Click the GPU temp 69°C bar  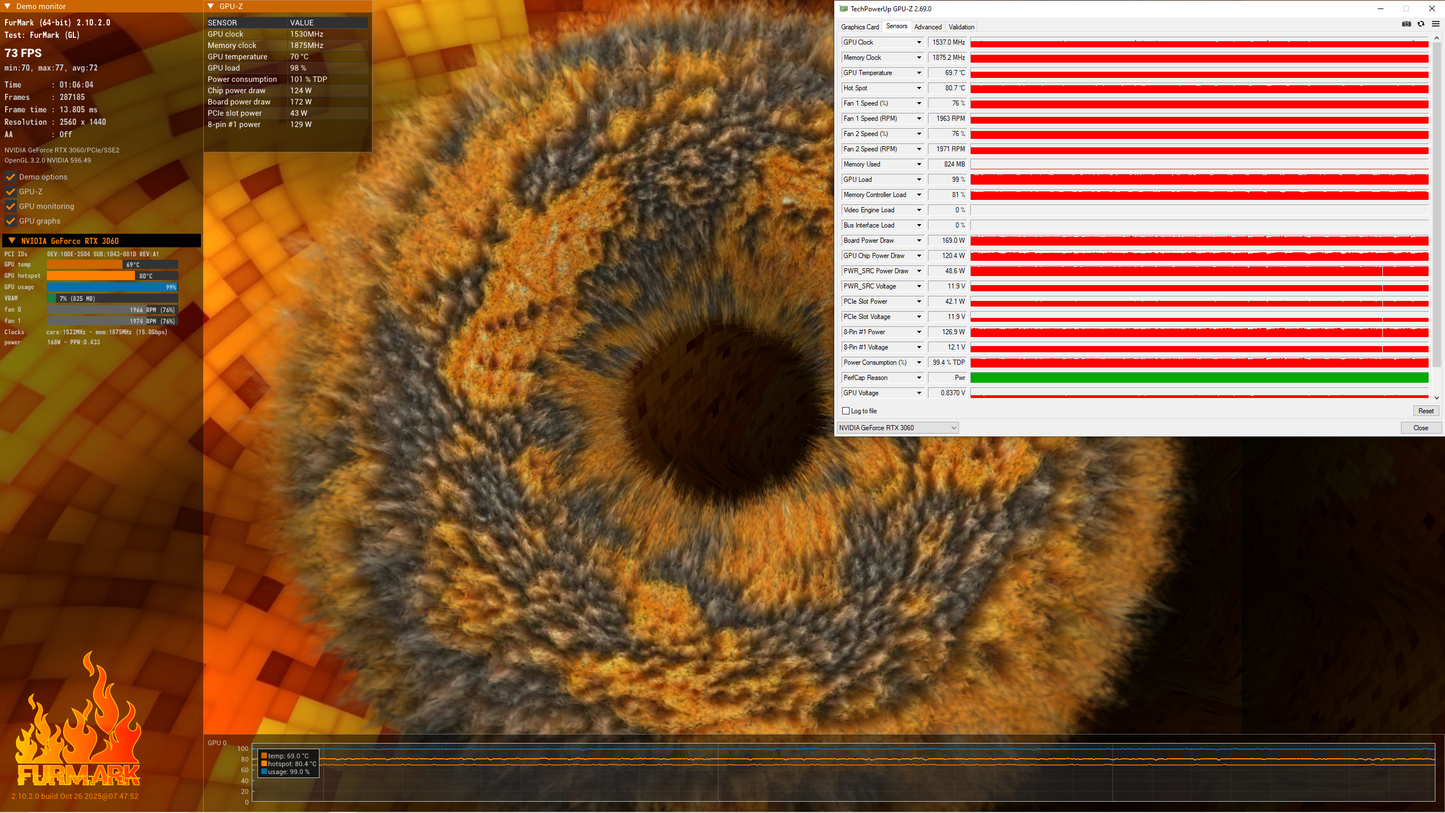(112, 265)
